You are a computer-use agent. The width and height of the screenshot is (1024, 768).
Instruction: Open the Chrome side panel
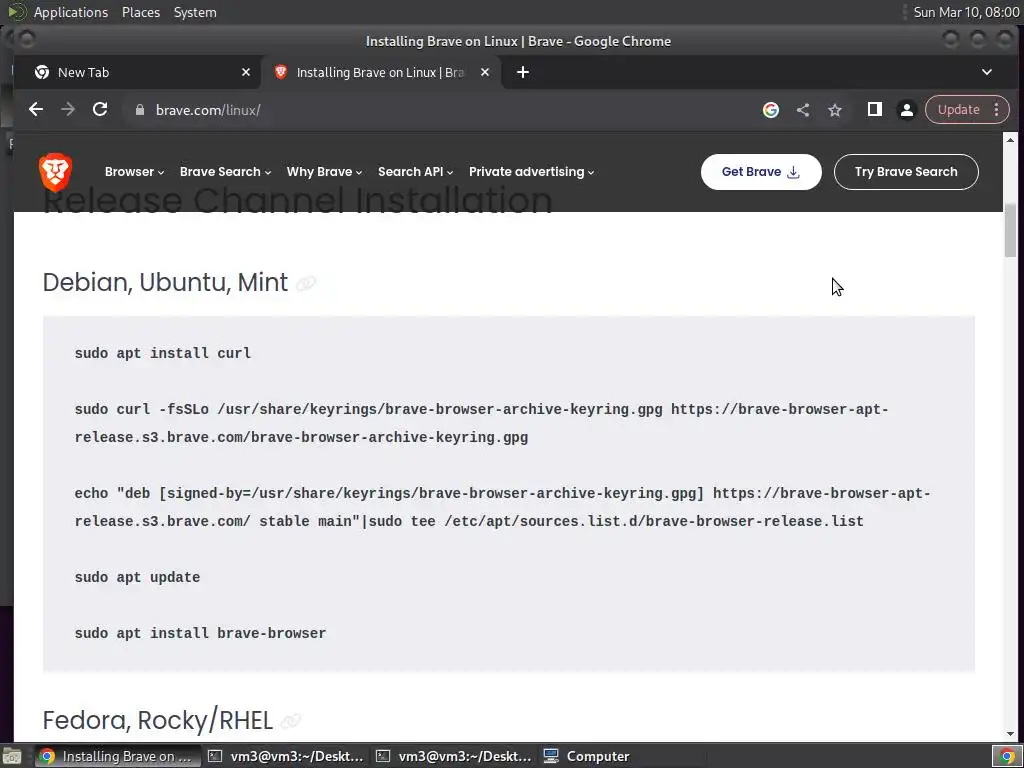pos(874,110)
